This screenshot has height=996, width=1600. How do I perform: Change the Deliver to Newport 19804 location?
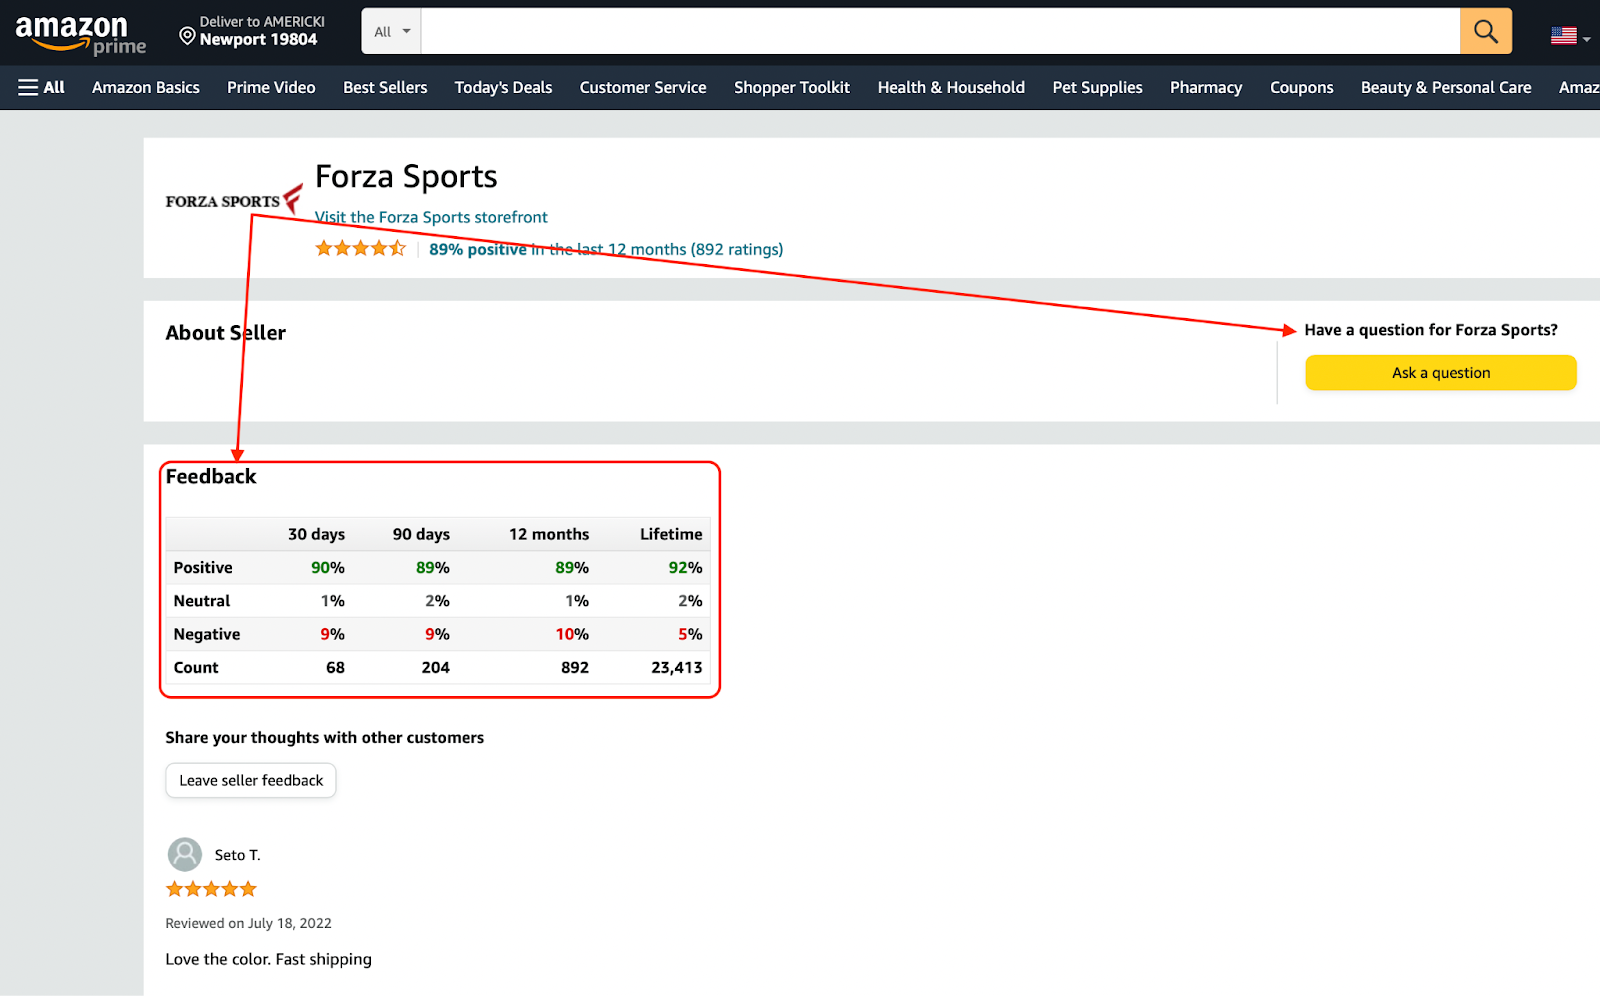(252, 31)
